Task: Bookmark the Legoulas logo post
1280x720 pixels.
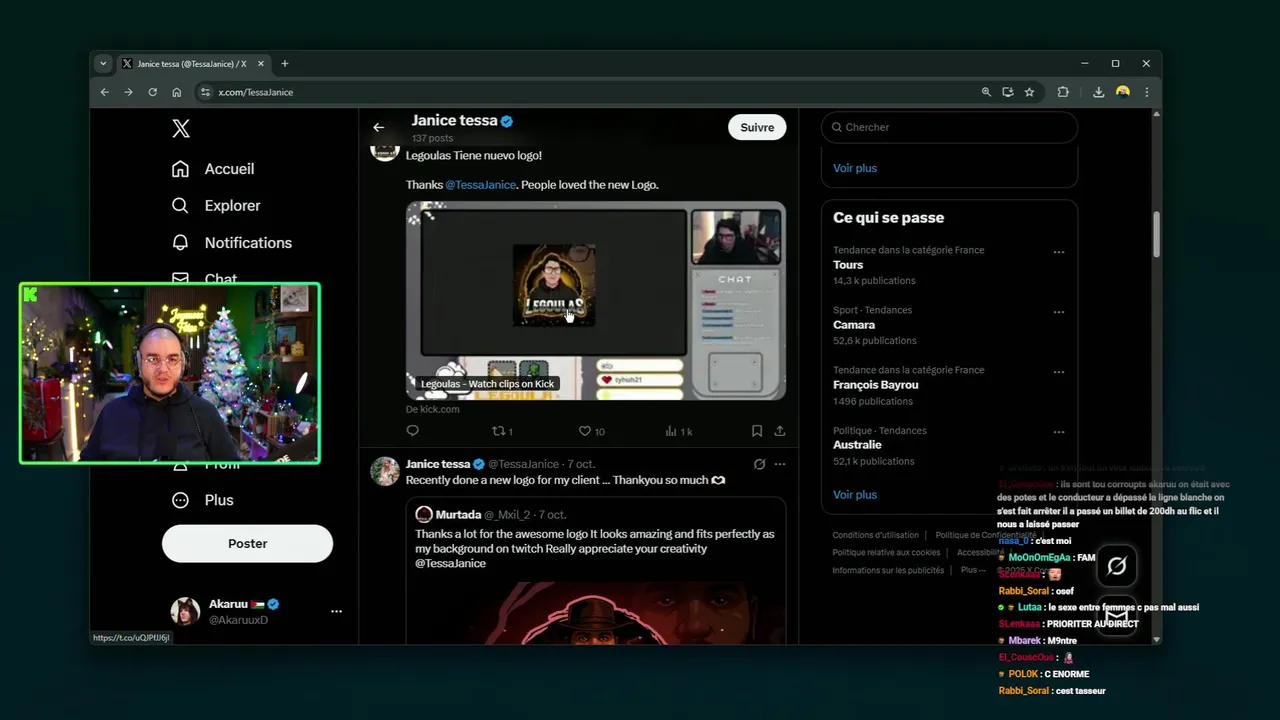Action: click(757, 431)
